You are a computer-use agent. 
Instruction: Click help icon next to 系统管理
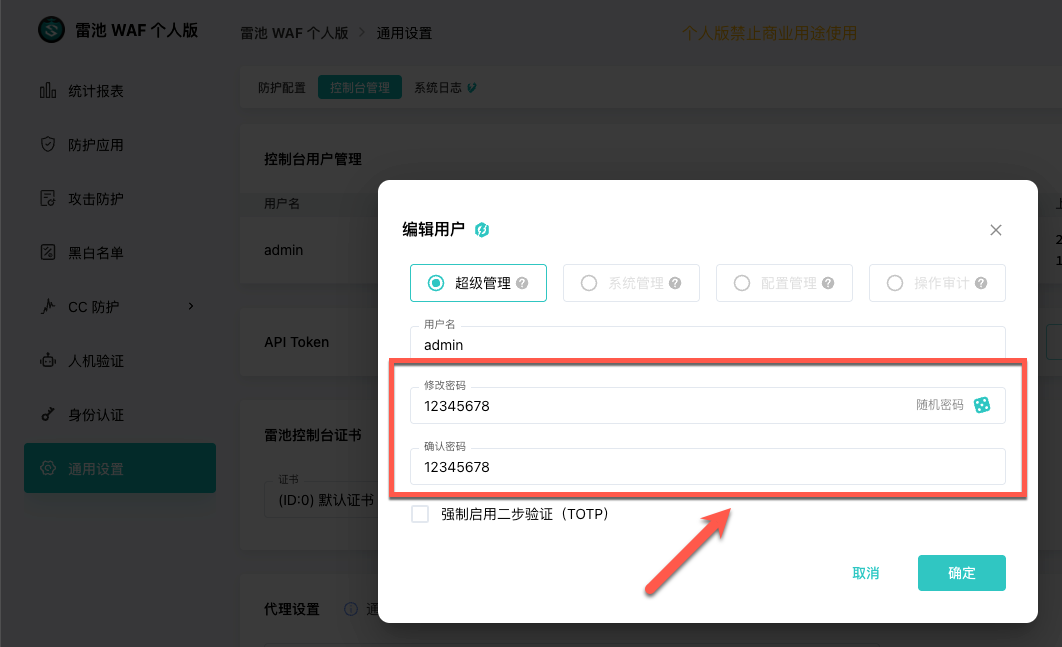click(675, 283)
